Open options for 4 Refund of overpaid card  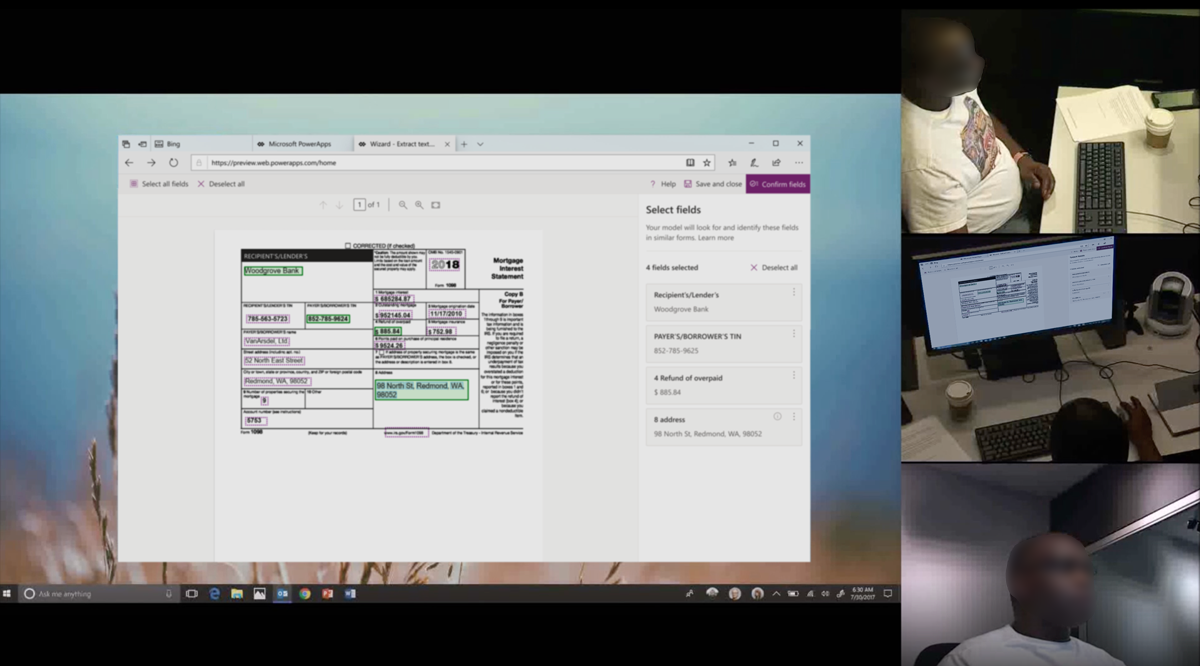pos(794,374)
